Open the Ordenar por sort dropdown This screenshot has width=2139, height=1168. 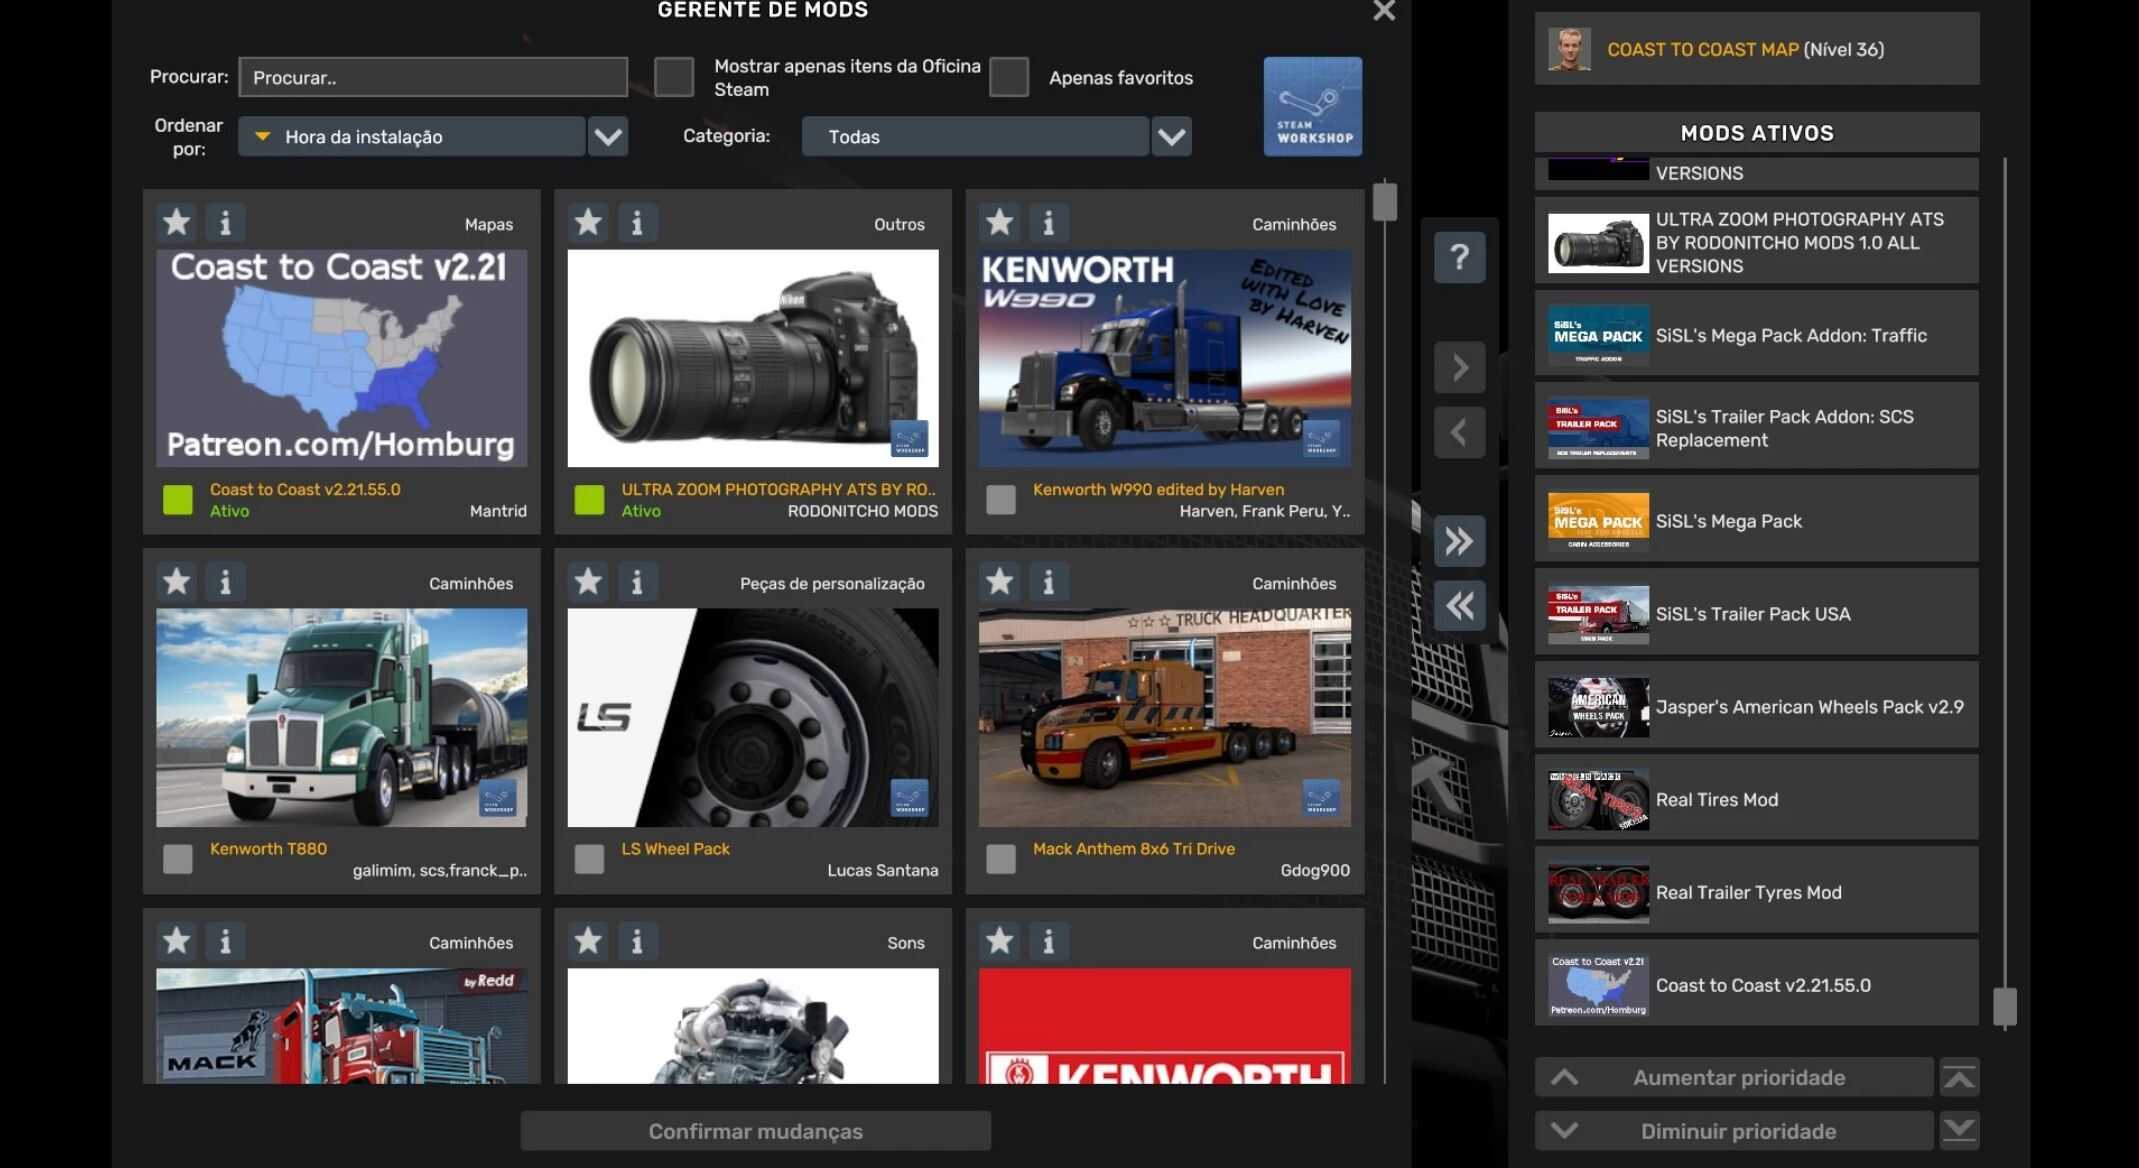[x=608, y=136]
